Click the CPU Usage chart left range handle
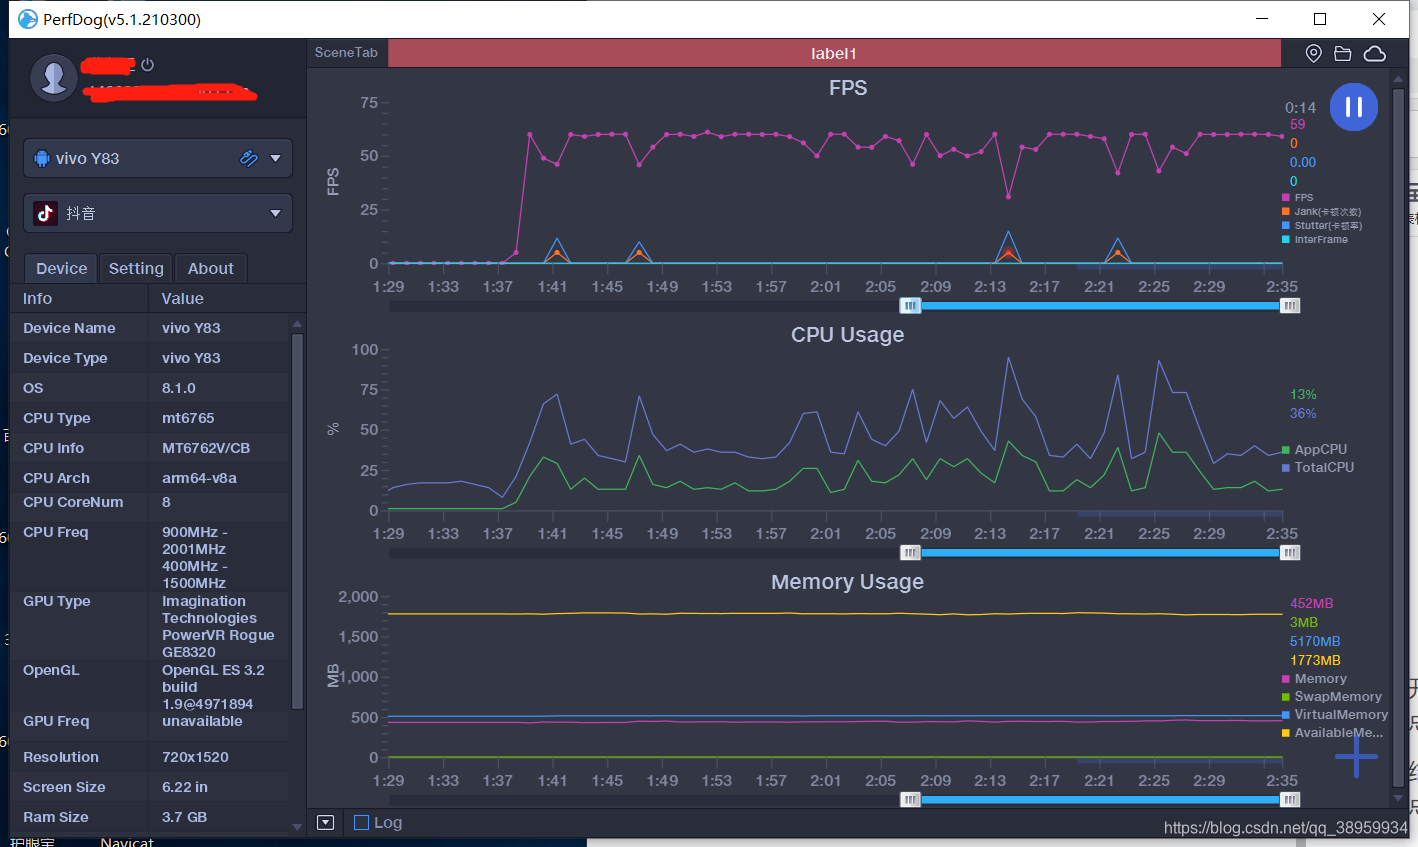 point(910,552)
